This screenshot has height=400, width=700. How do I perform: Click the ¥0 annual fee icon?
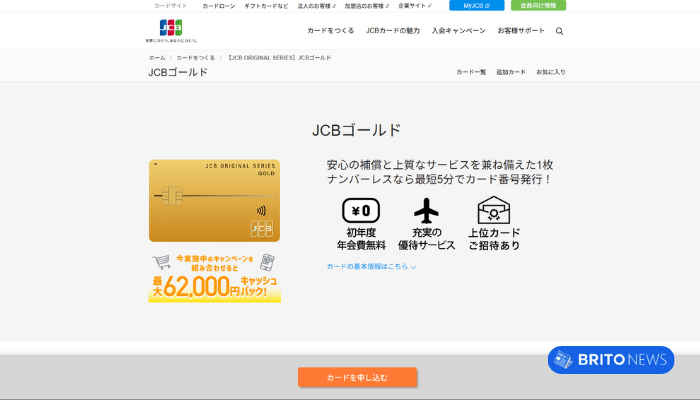[360, 210]
